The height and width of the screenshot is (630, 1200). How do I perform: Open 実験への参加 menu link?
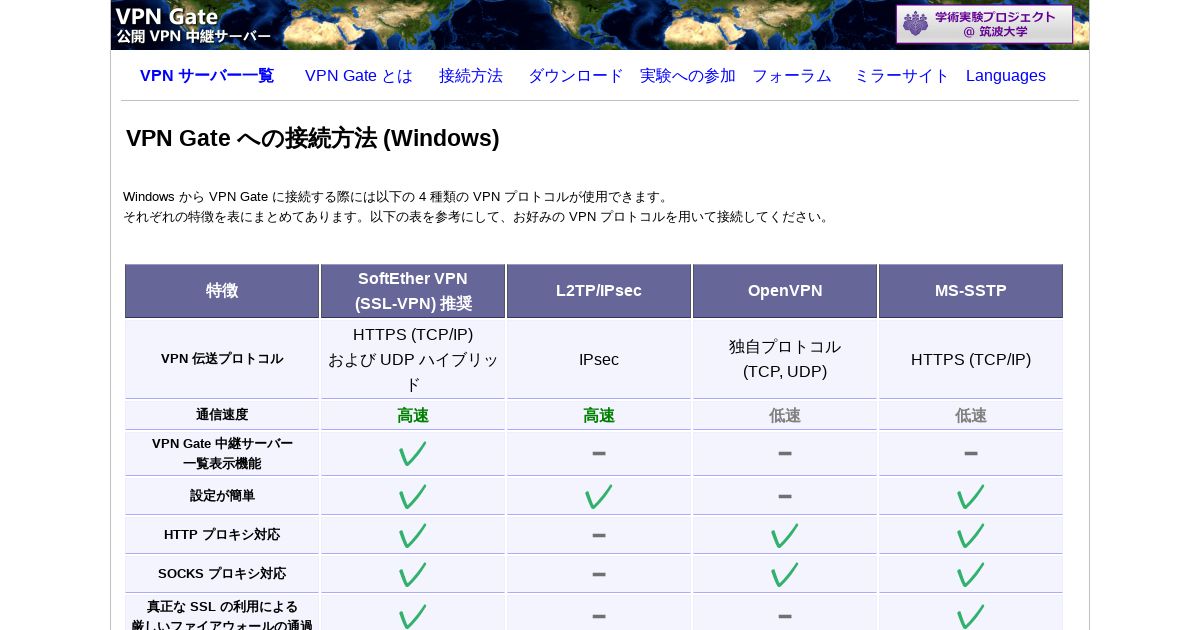pos(688,76)
